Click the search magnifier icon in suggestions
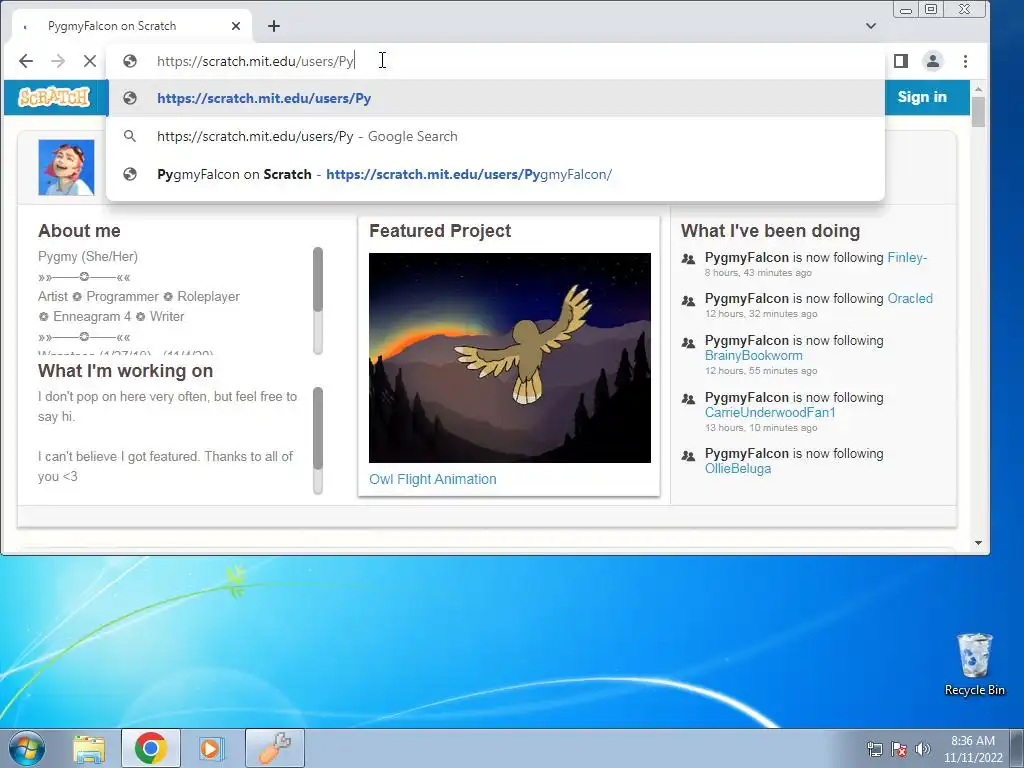This screenshot has width=1024, height=768. pos(130,136)
